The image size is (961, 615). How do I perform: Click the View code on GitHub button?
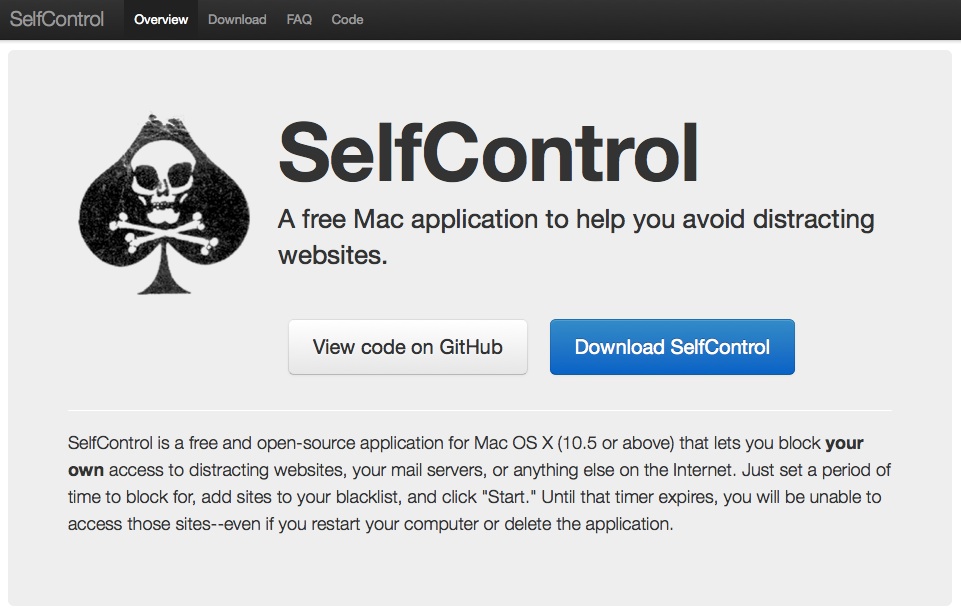click(x=408, y=347)
